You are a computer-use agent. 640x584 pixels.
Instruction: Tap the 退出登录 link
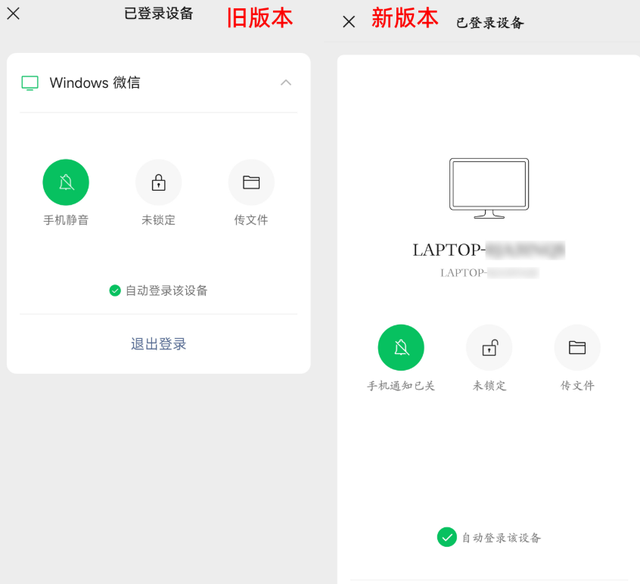(158, 344)
